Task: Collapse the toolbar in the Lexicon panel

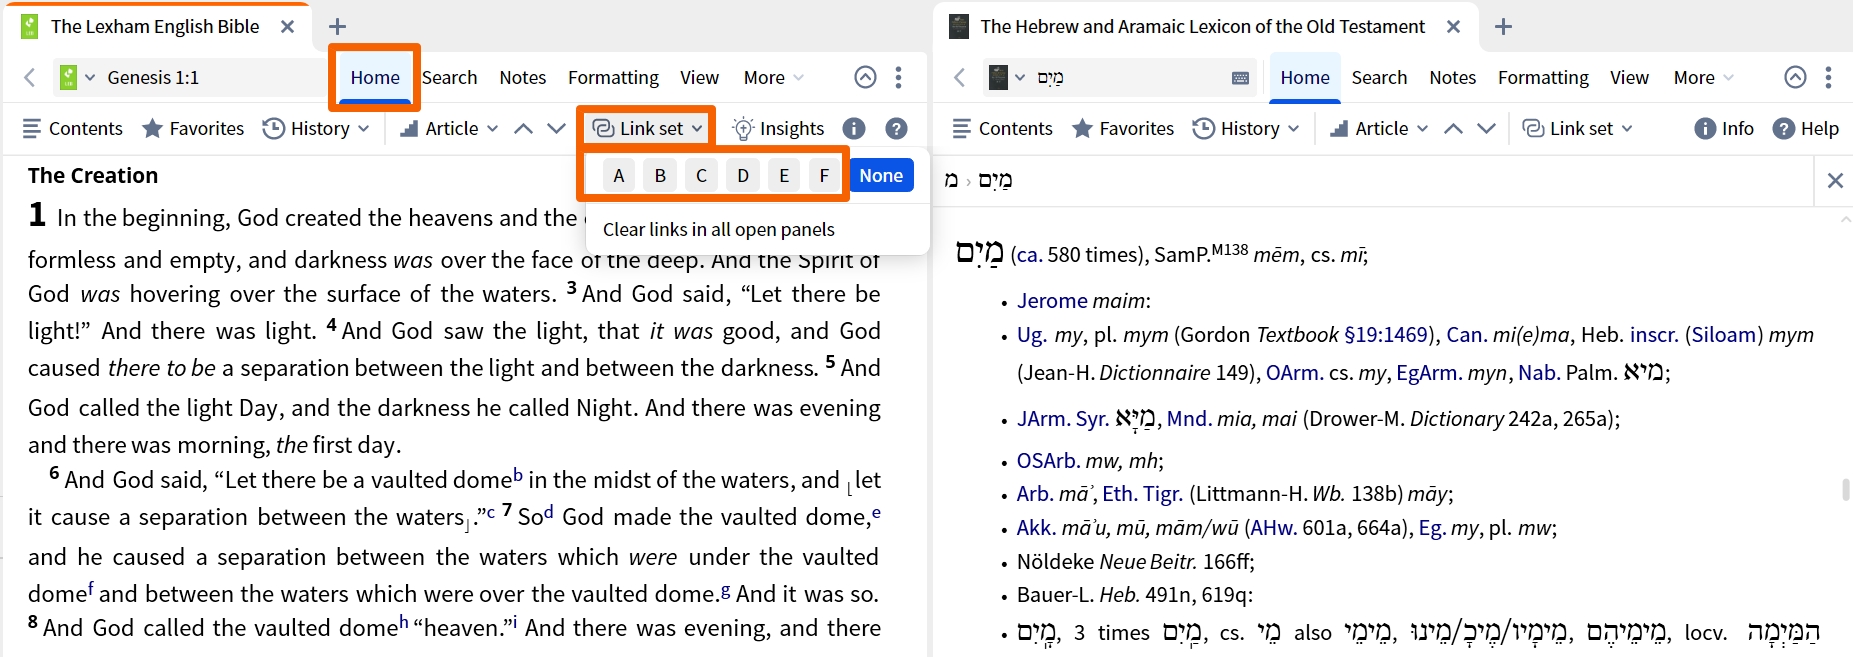Action: (x=1796, y=77)
